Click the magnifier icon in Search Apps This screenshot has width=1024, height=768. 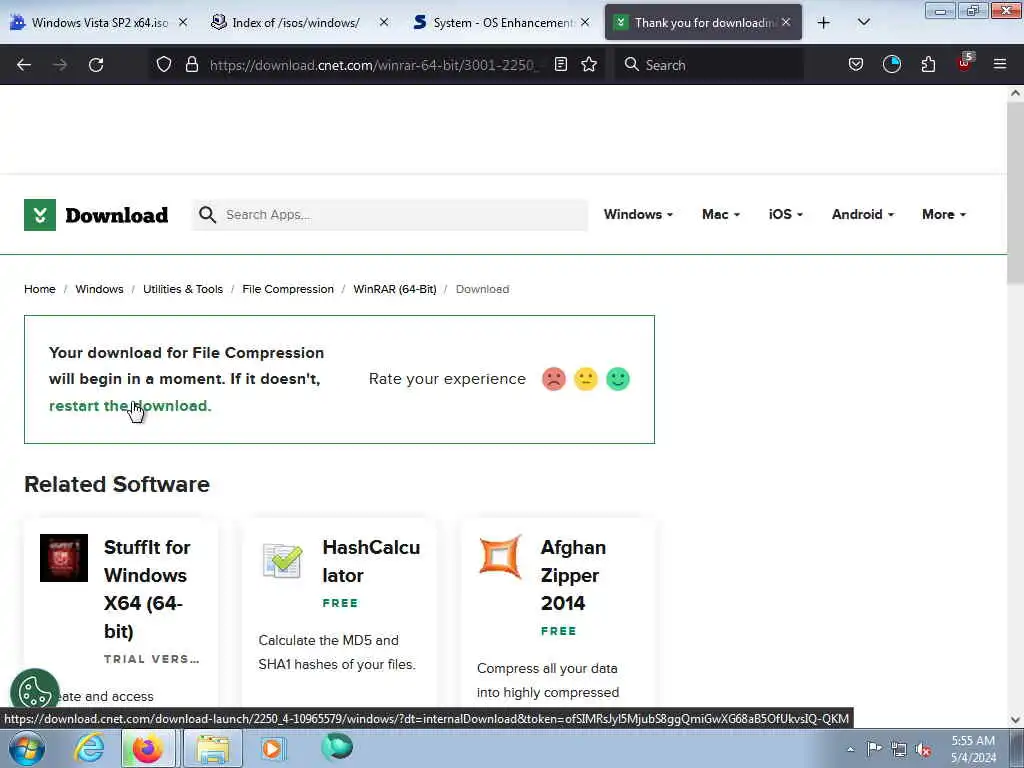point(207,214)
